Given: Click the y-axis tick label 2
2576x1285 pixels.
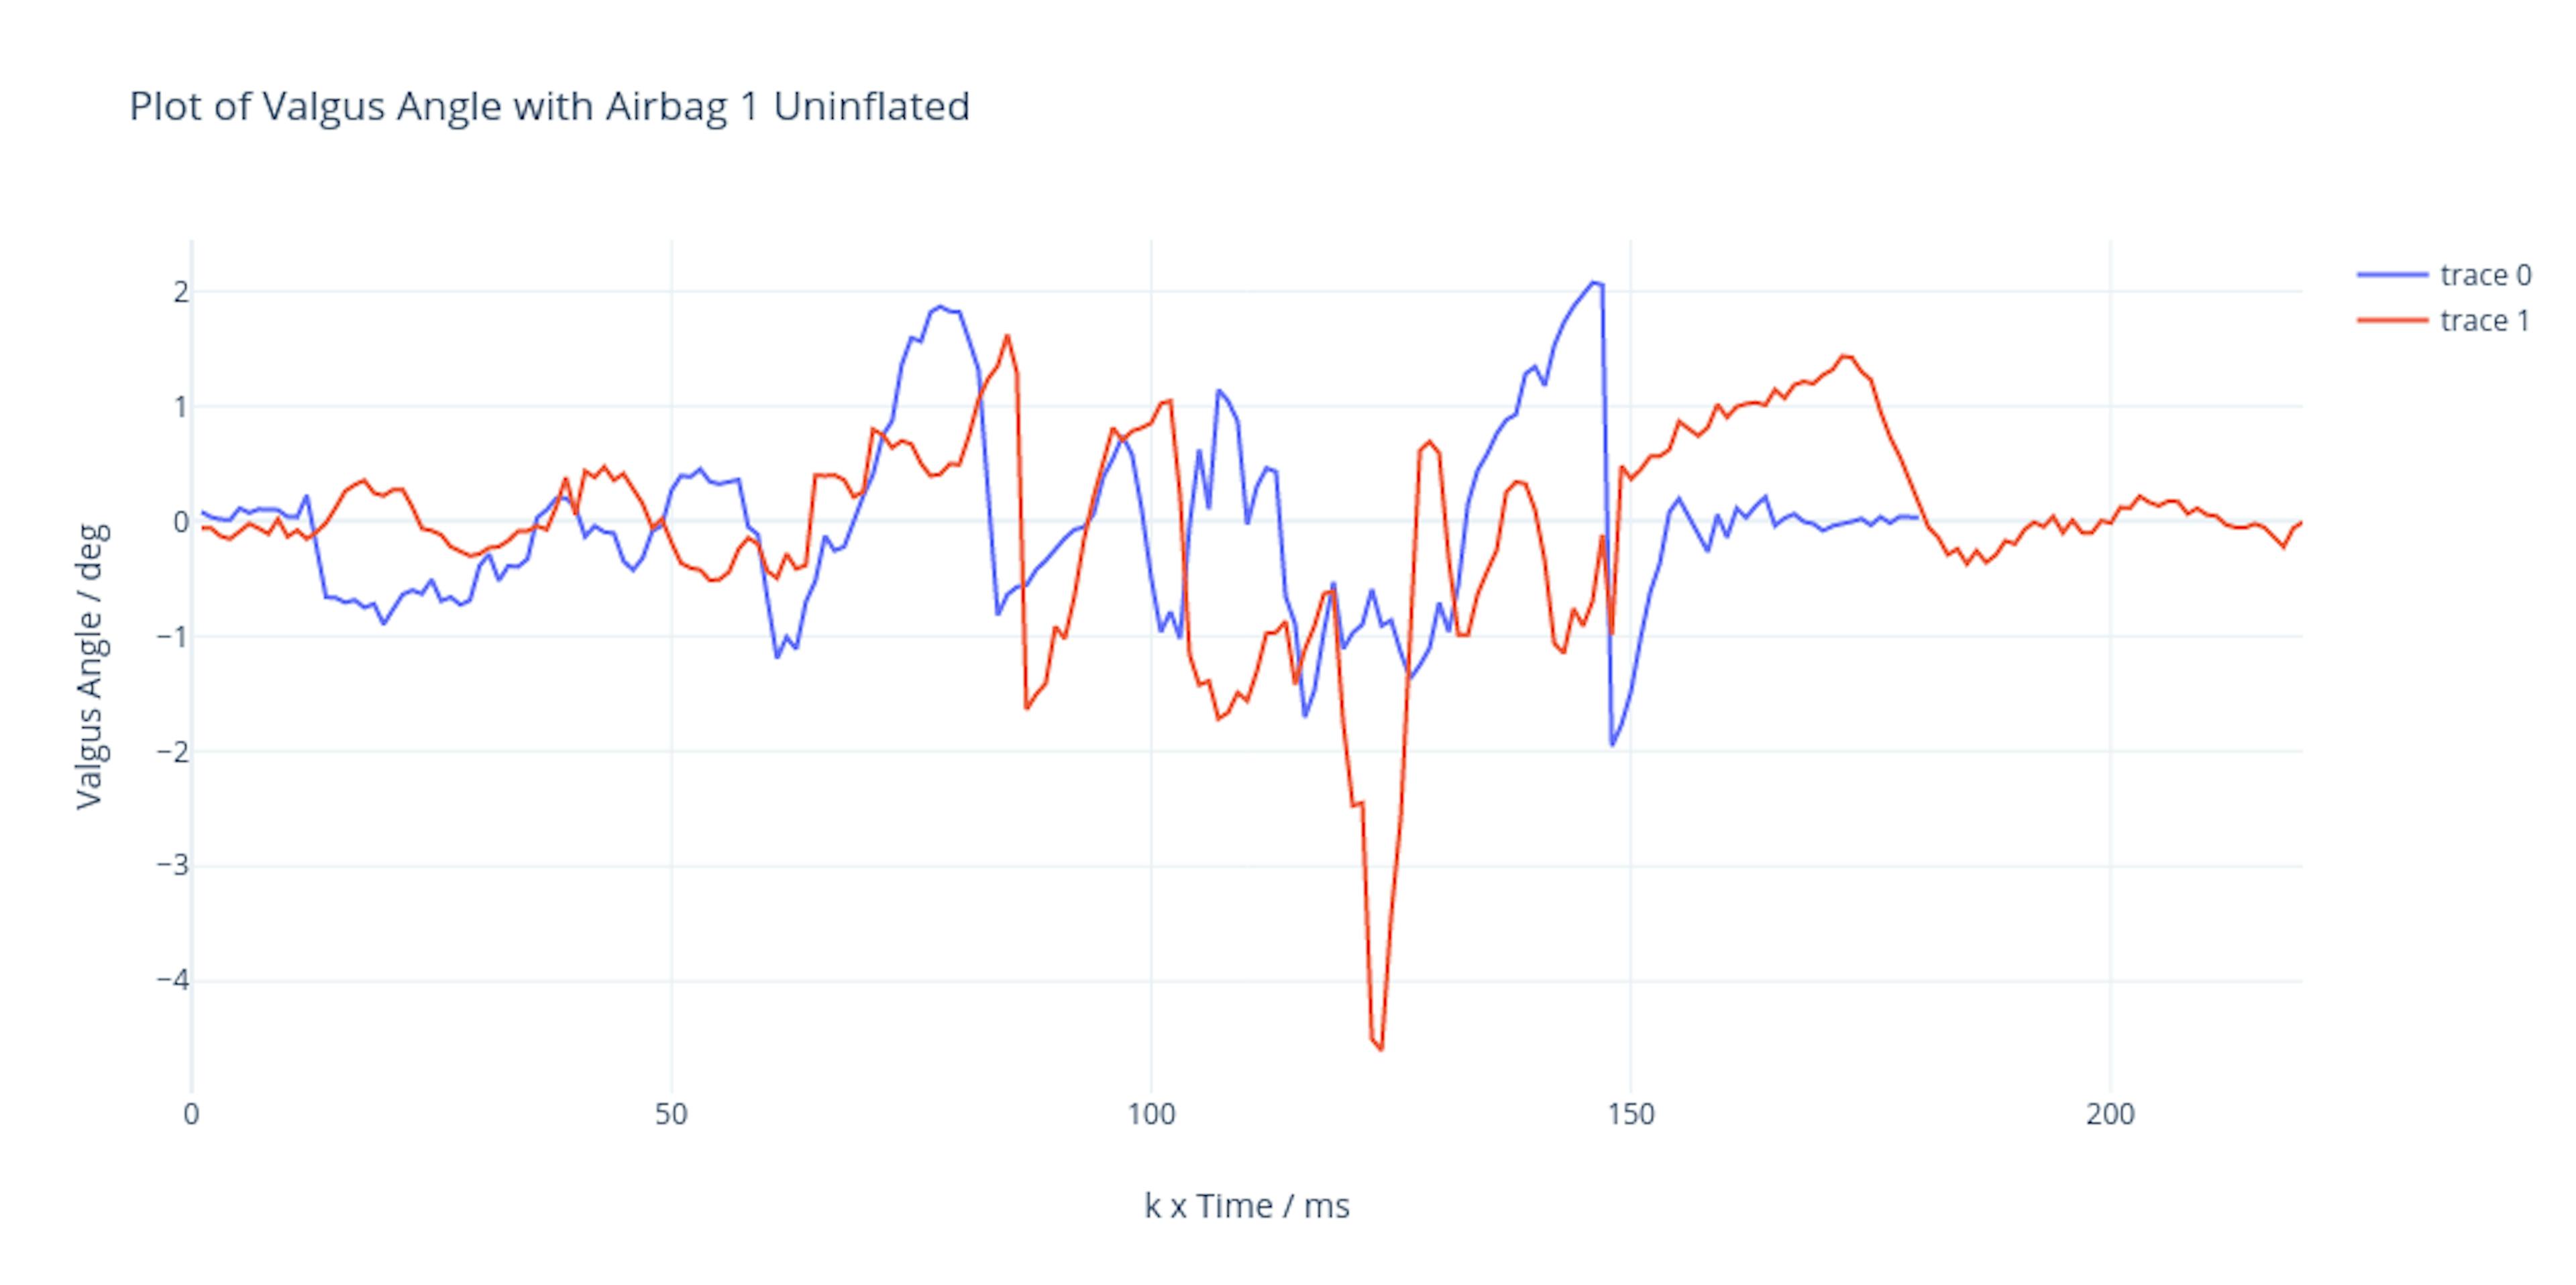Looking at the screenshot, I should click(x=180, y=293).
